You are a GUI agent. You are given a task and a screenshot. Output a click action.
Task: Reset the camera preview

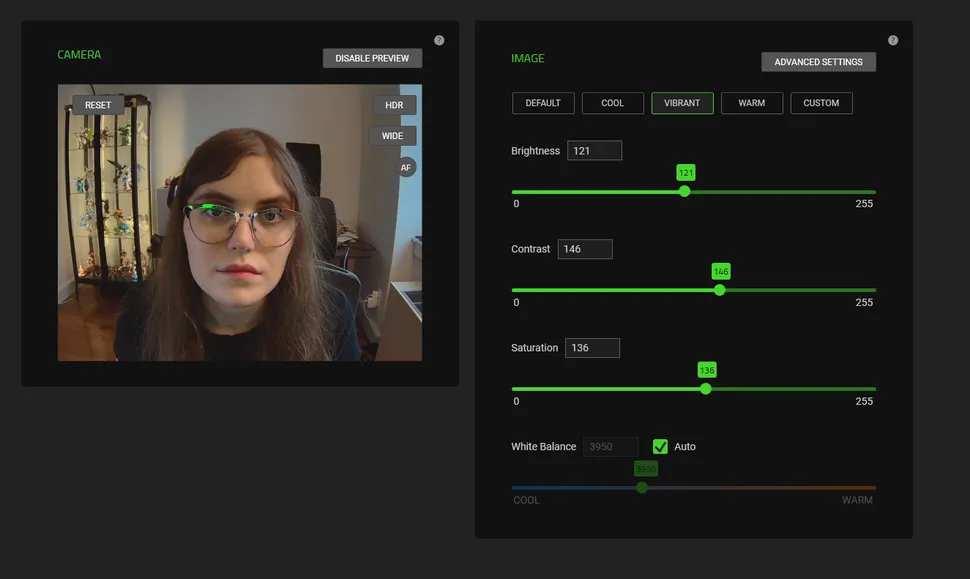98,105
